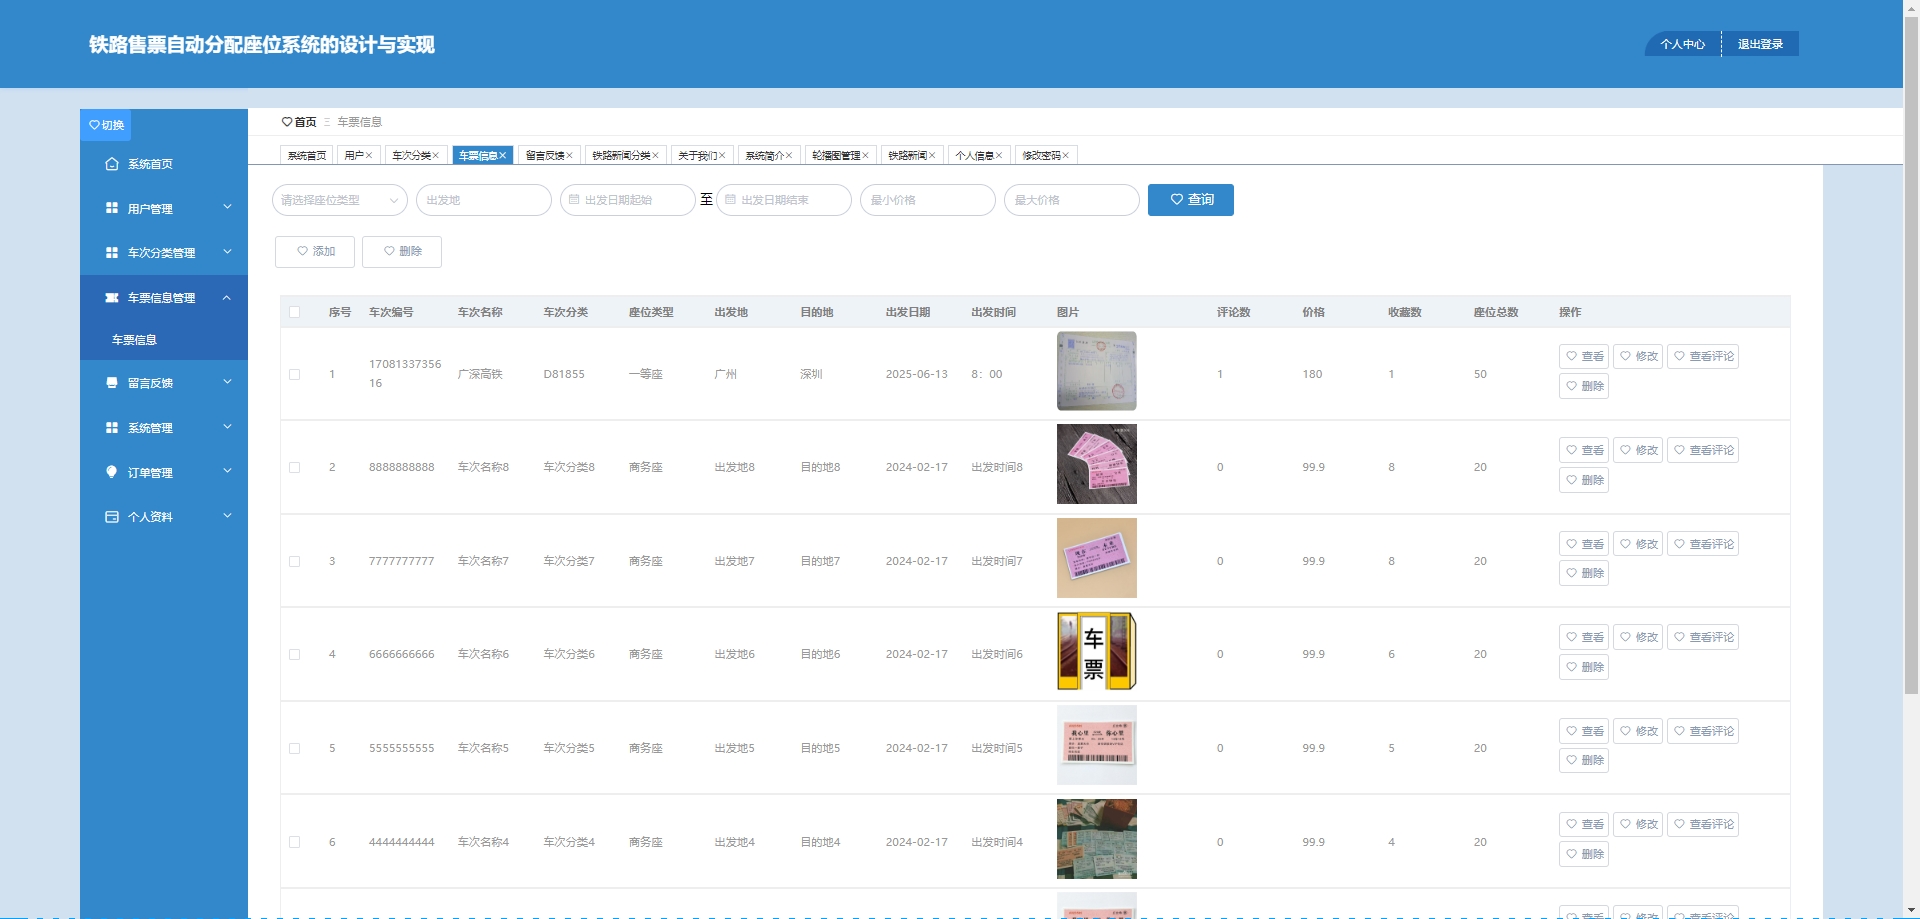Close the 关于我们 tab with its X
Viewport: 1920px width, 919px height.
(722, 156)
